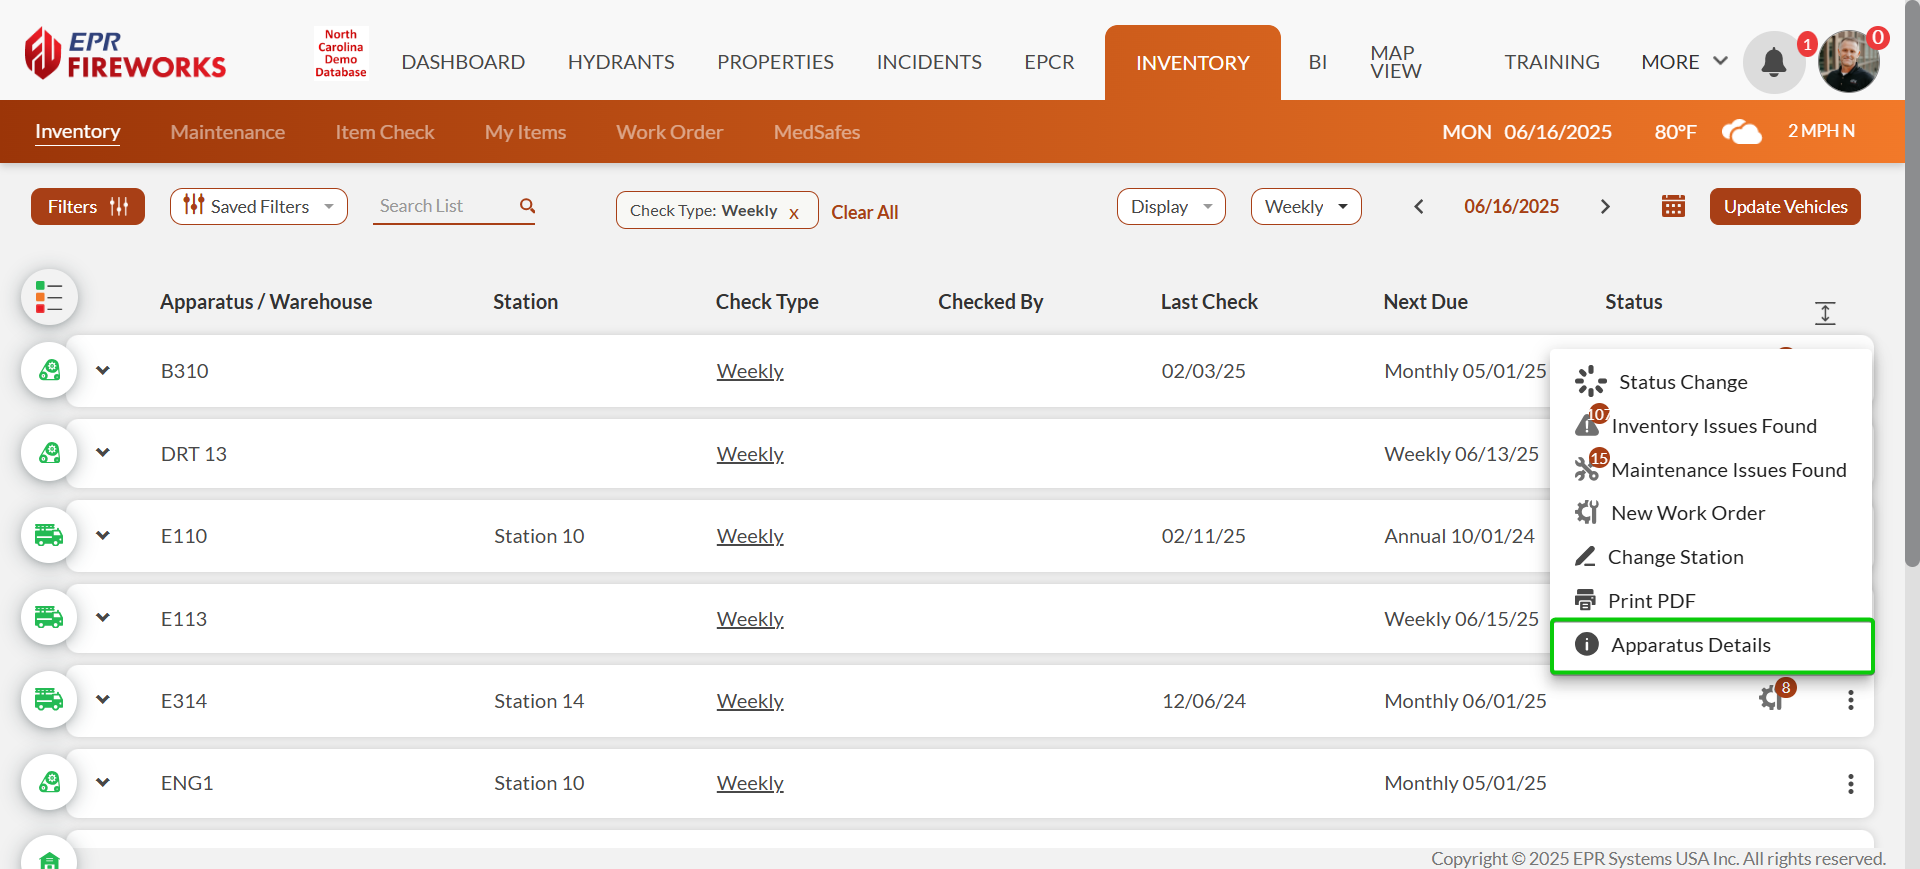Open the calendar date picker icon
This screenshot has height=869, width=1920.
point(1673,206)
